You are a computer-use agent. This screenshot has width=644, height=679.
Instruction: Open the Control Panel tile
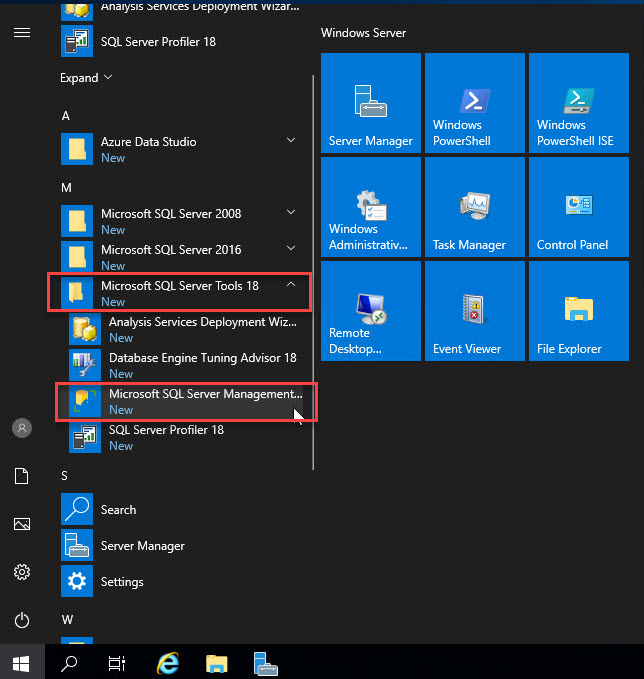tap(578, 207)
